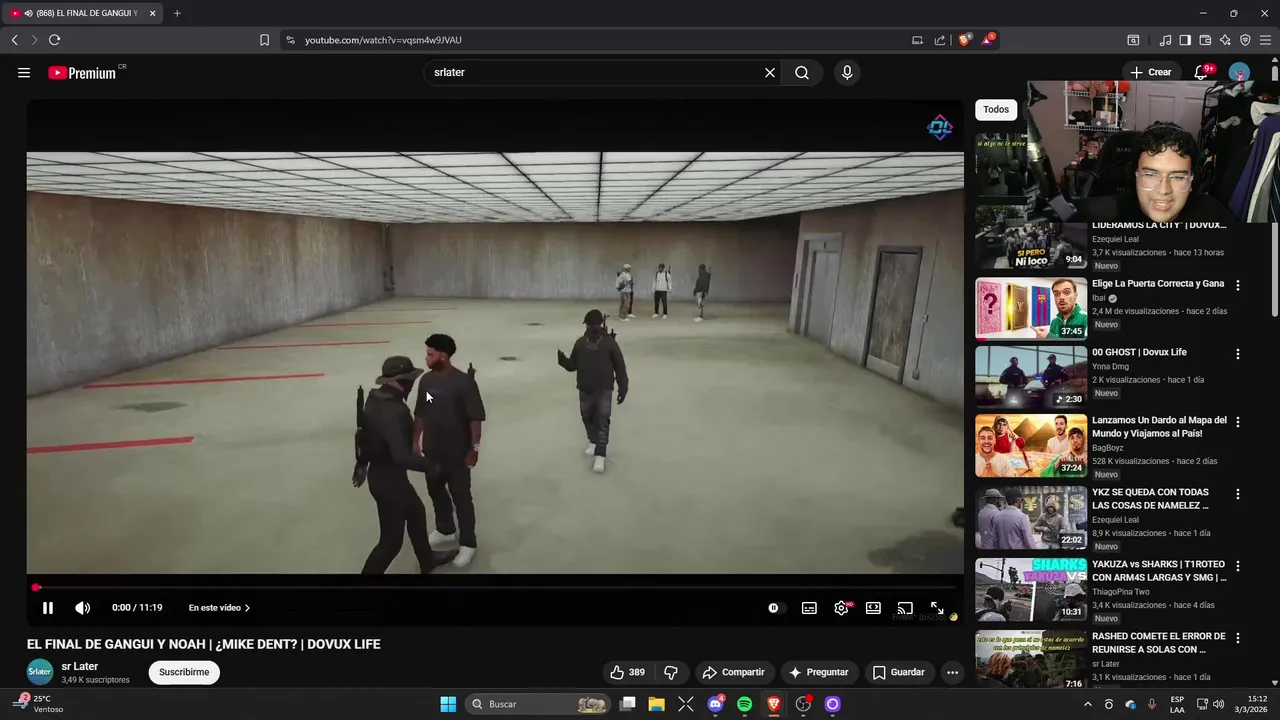Open options for 'Lanzamos Un Dardo' video
The width and height of the screenshot is (1280, 720).
(x=1238, y=422)
